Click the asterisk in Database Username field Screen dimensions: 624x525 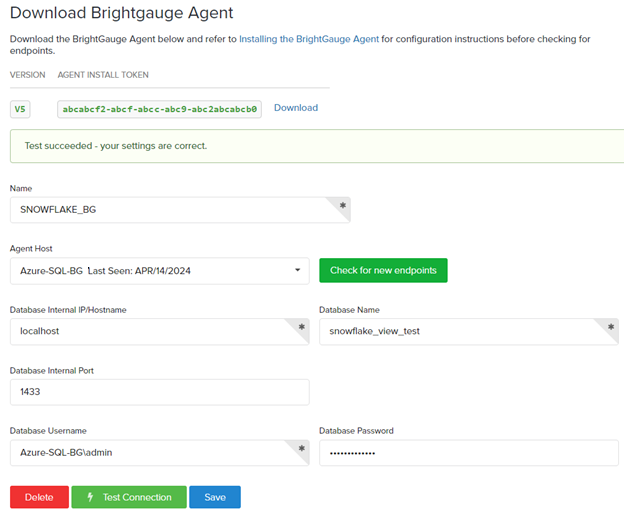[x=301, y=448]
